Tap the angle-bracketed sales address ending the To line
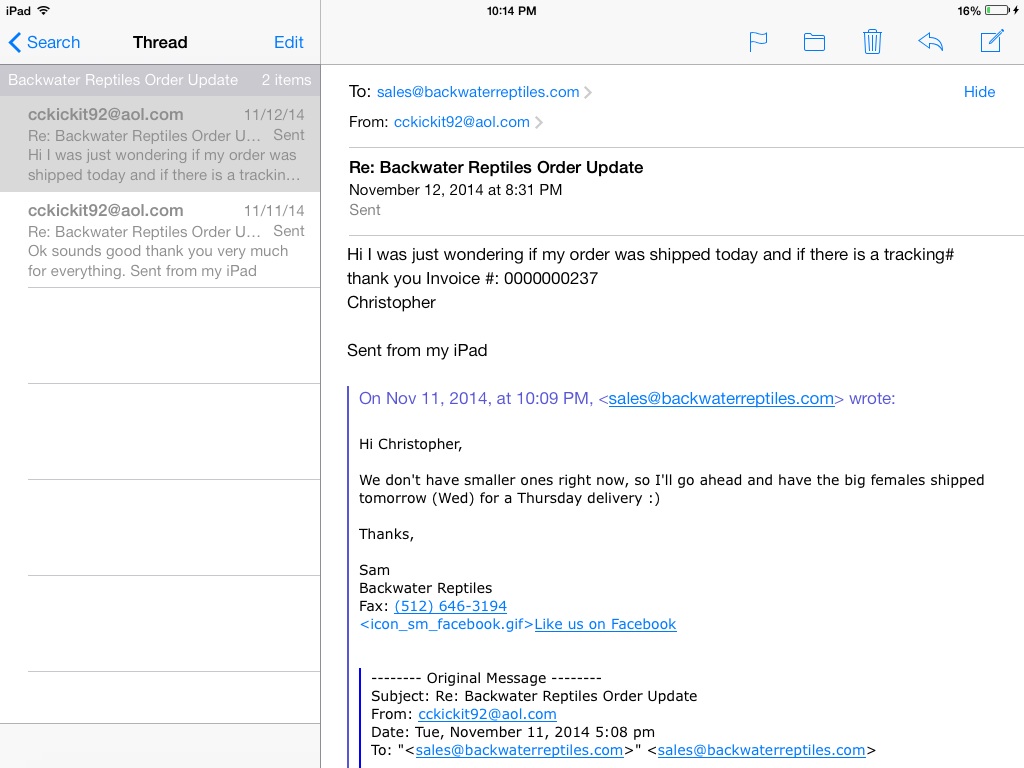The image size is (1024, 768). pos(761,750)
